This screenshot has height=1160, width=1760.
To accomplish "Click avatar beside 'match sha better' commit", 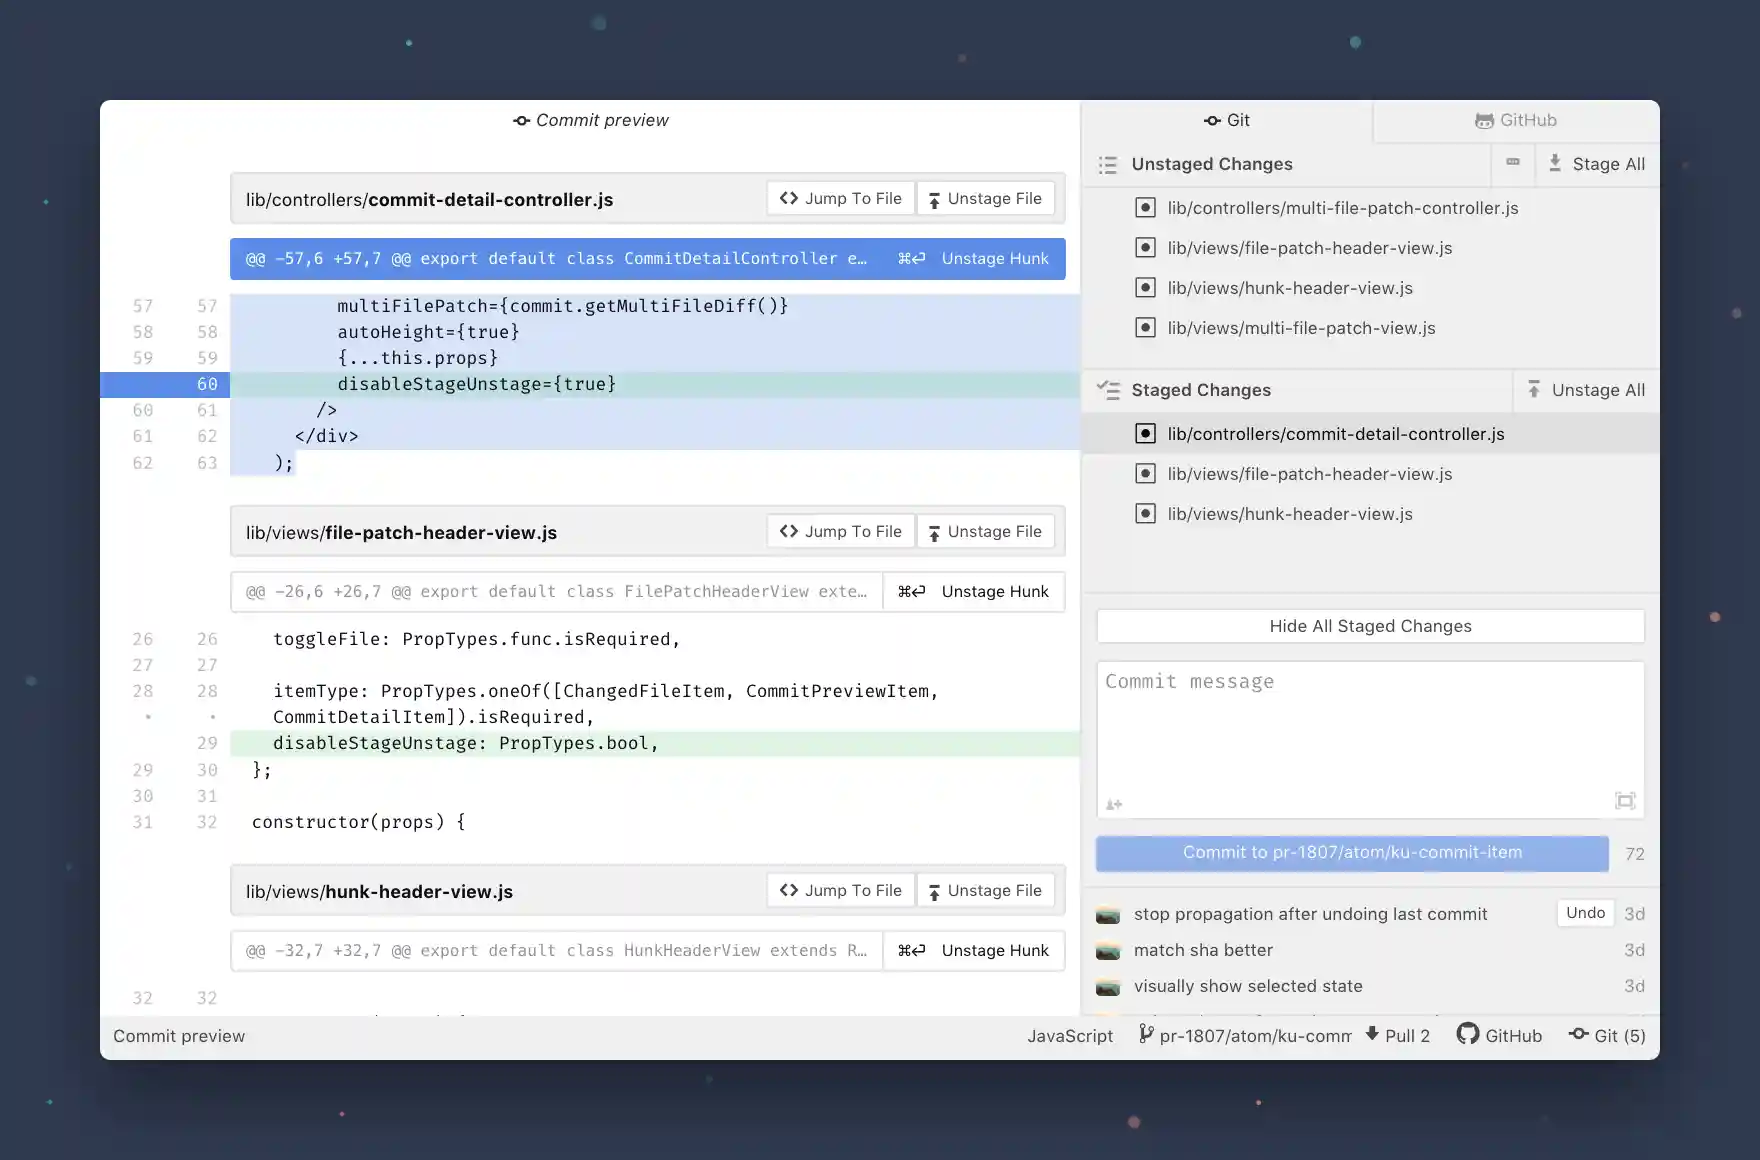I will [x=1108, y=951].
